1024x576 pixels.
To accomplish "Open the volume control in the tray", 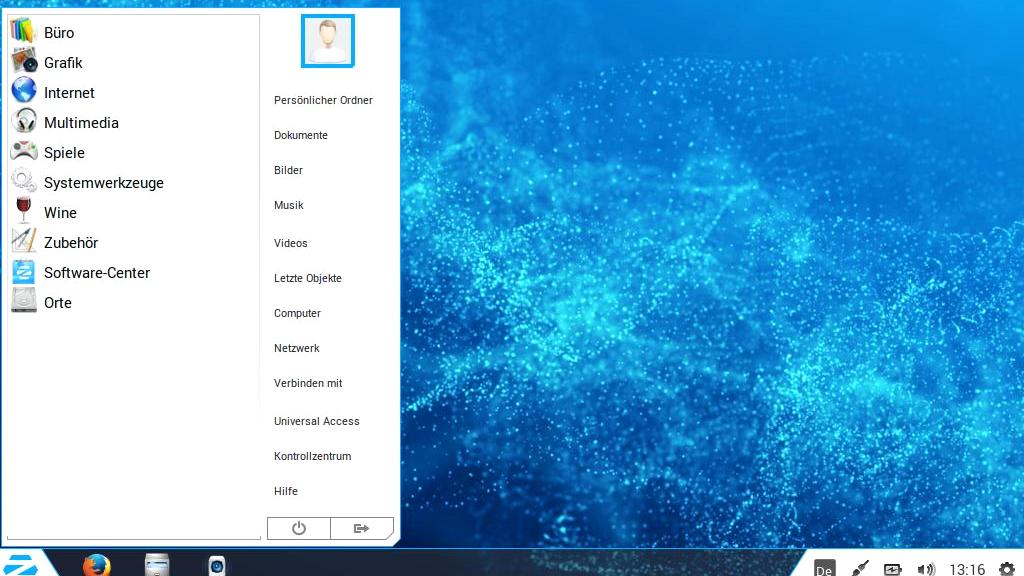I will click(925, 567).
